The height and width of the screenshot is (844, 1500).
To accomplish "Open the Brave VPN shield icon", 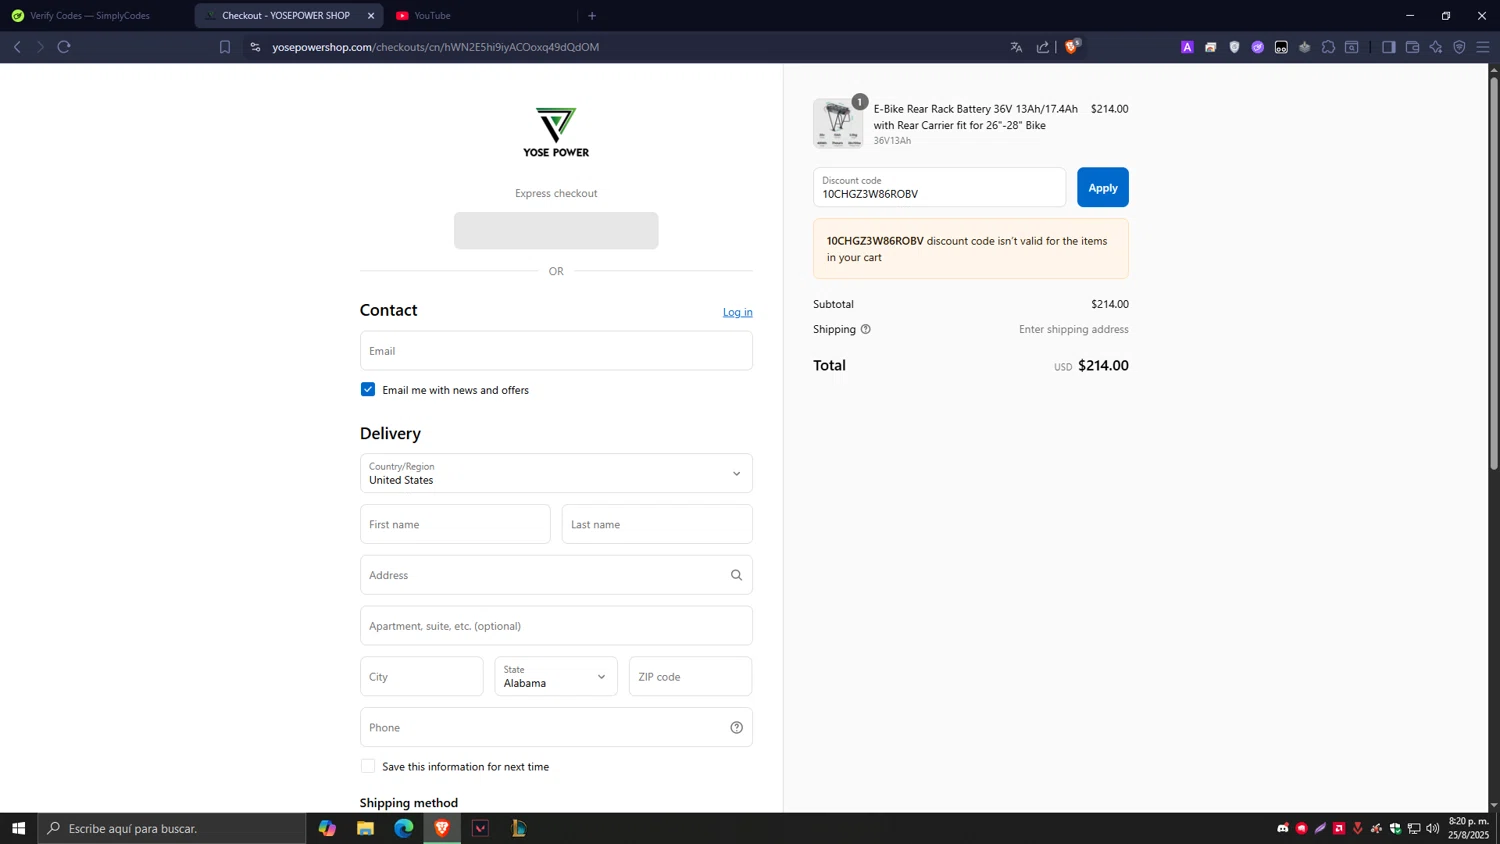I will coord(1459,47).
